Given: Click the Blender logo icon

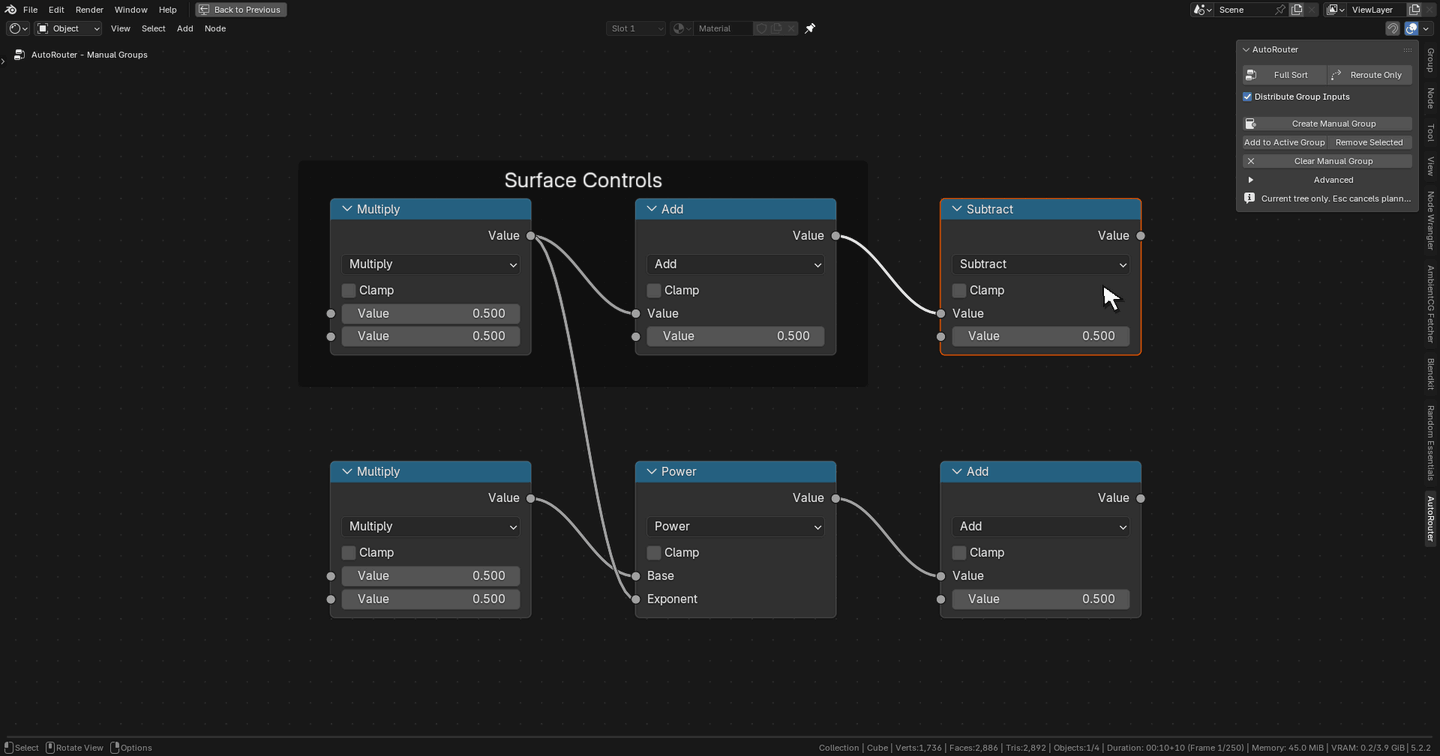Looking at the screenshot, I should [11, 9].
